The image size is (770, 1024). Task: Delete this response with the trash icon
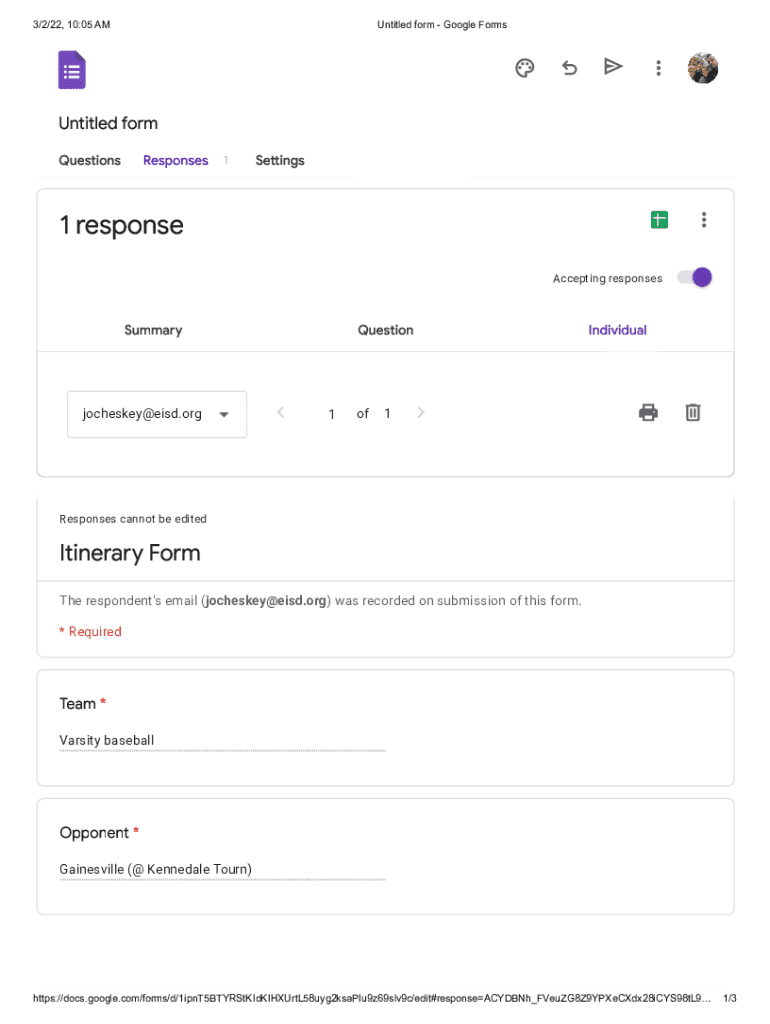pyautogui.click(x=692, y=412)
